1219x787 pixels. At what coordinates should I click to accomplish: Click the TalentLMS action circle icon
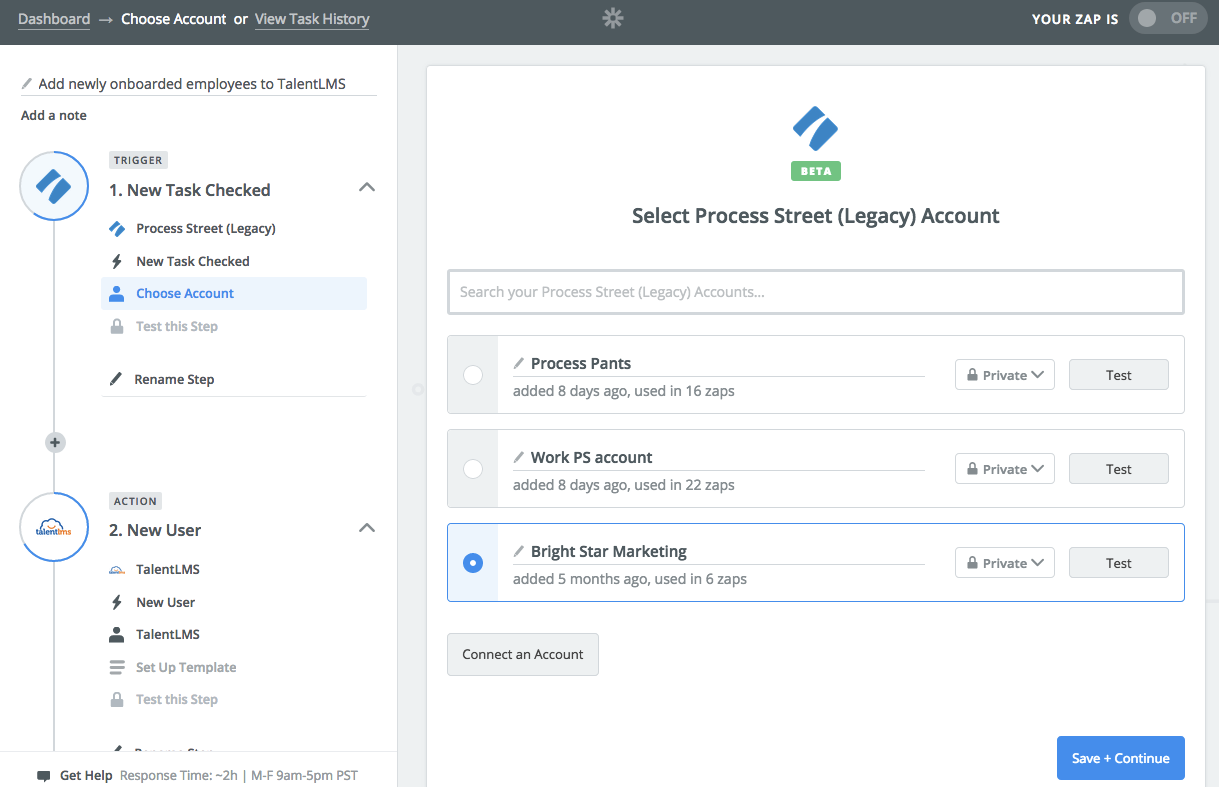(54, 527)
